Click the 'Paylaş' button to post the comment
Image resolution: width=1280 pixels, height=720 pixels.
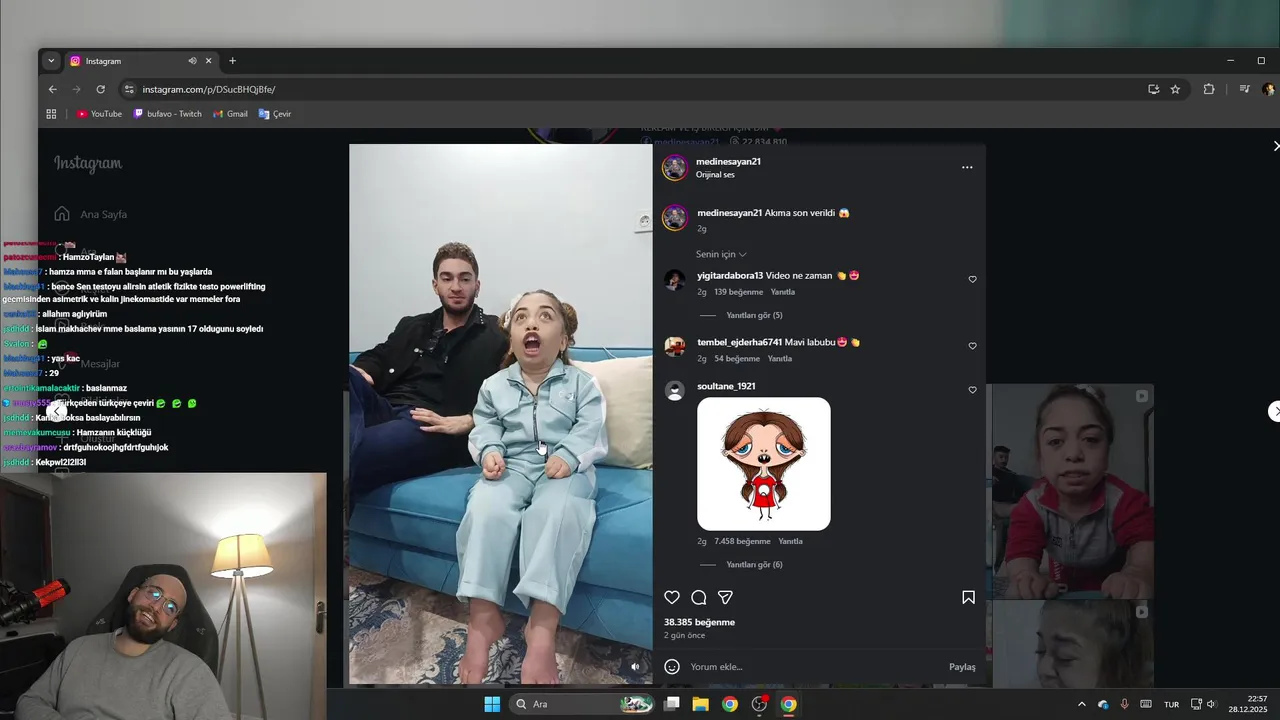tap(962, 667)
